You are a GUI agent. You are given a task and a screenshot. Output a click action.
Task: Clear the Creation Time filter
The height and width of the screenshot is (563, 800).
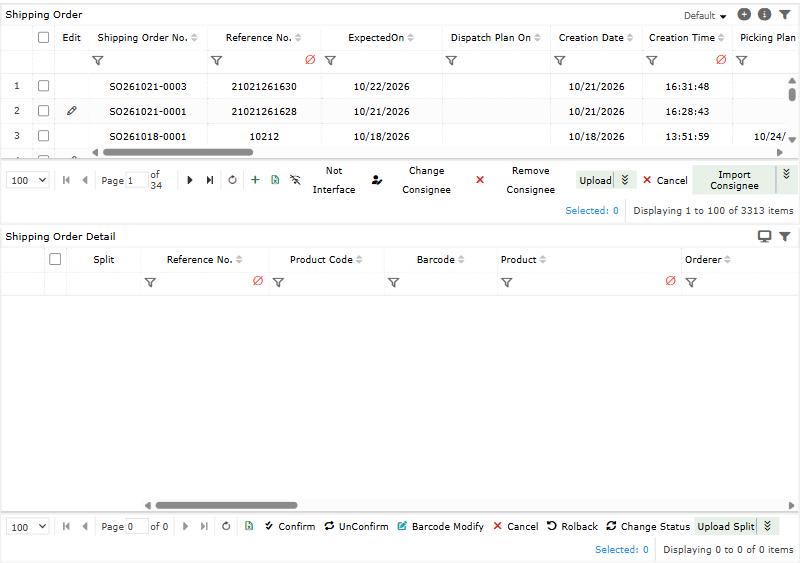click(x=721, y=60)
